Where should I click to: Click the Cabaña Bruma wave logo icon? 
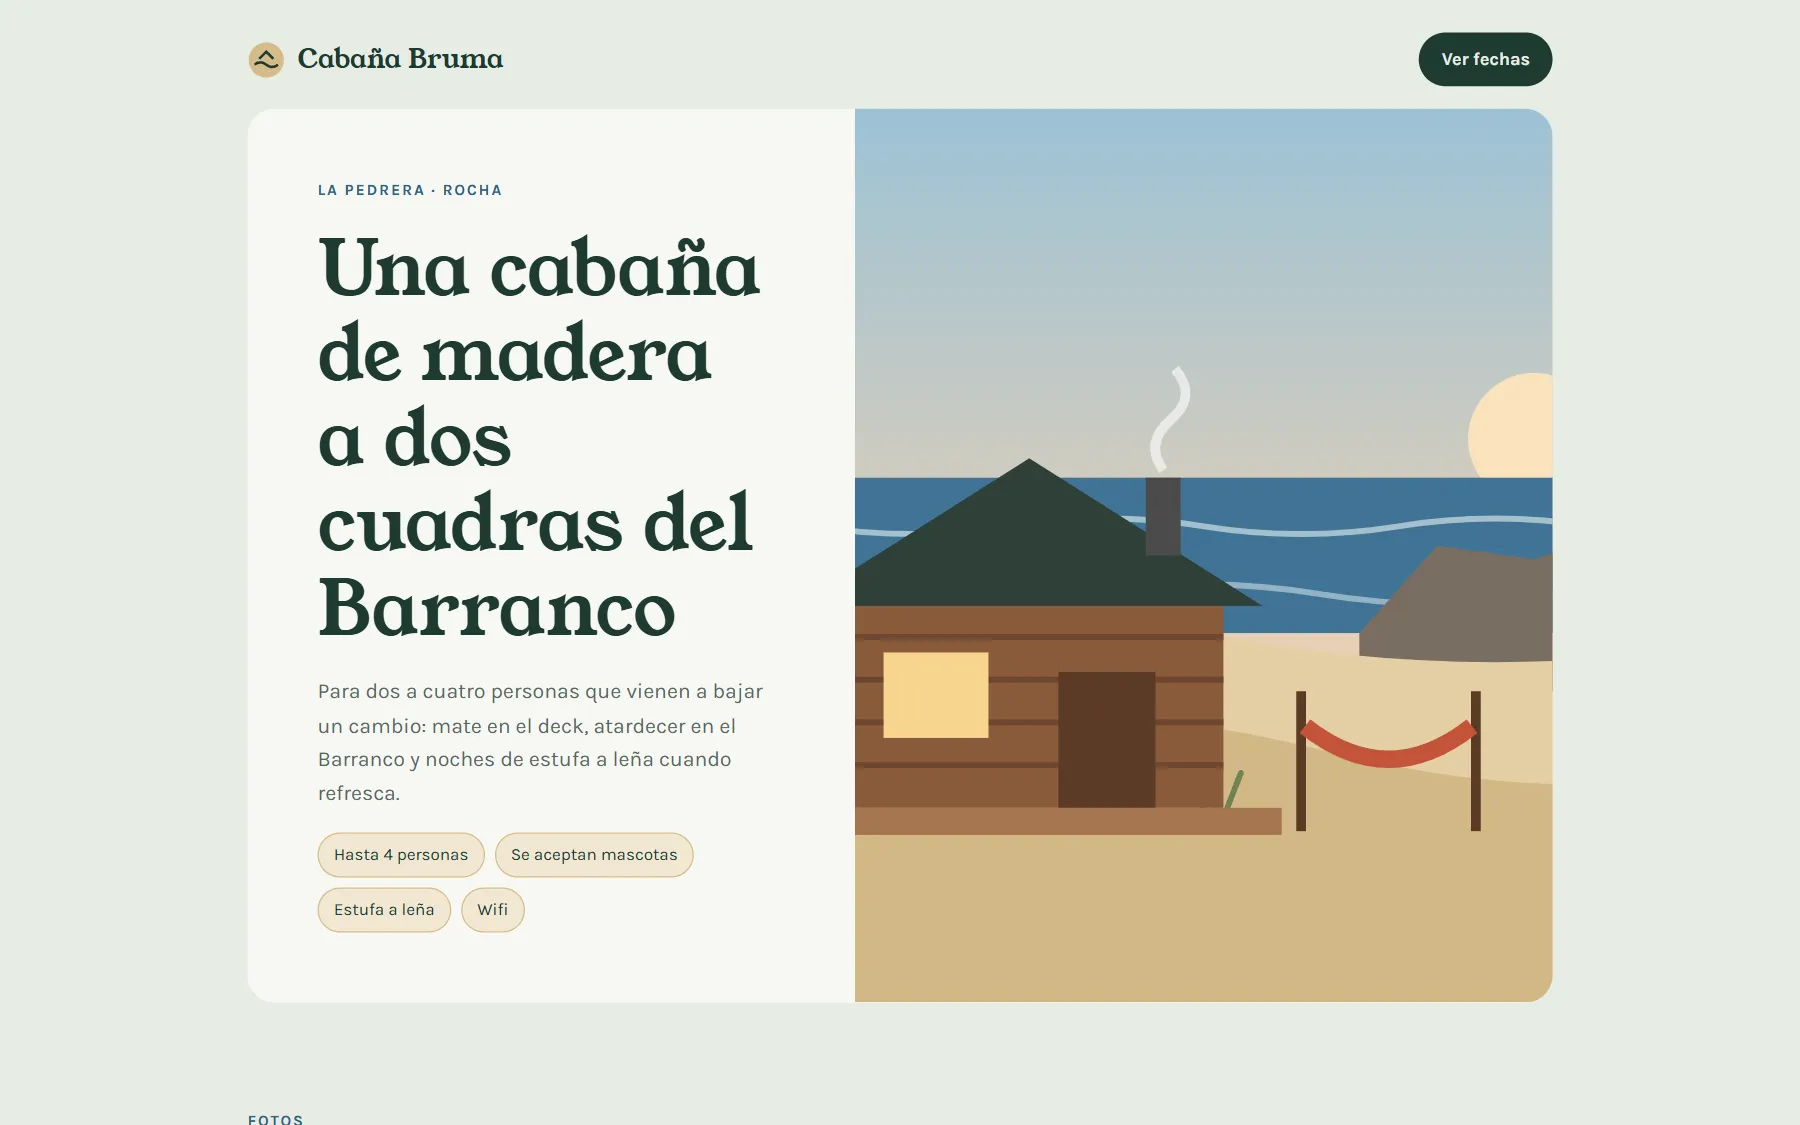coord(266,60)
